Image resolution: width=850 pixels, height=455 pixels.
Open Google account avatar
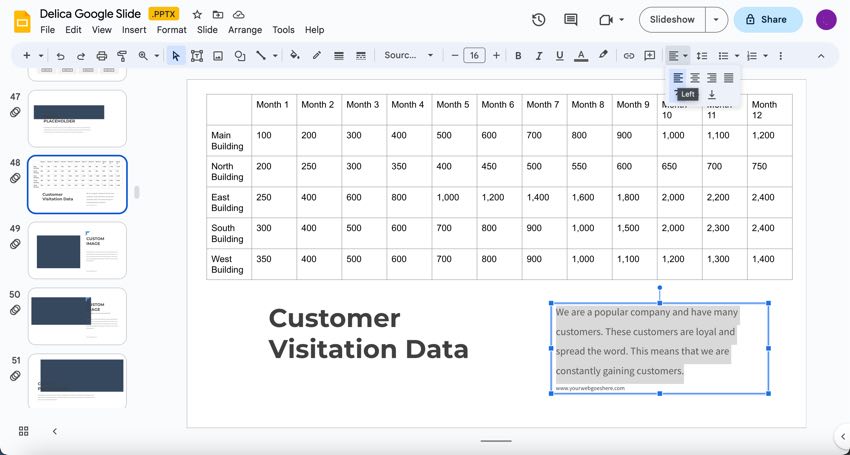pos(826,20)
